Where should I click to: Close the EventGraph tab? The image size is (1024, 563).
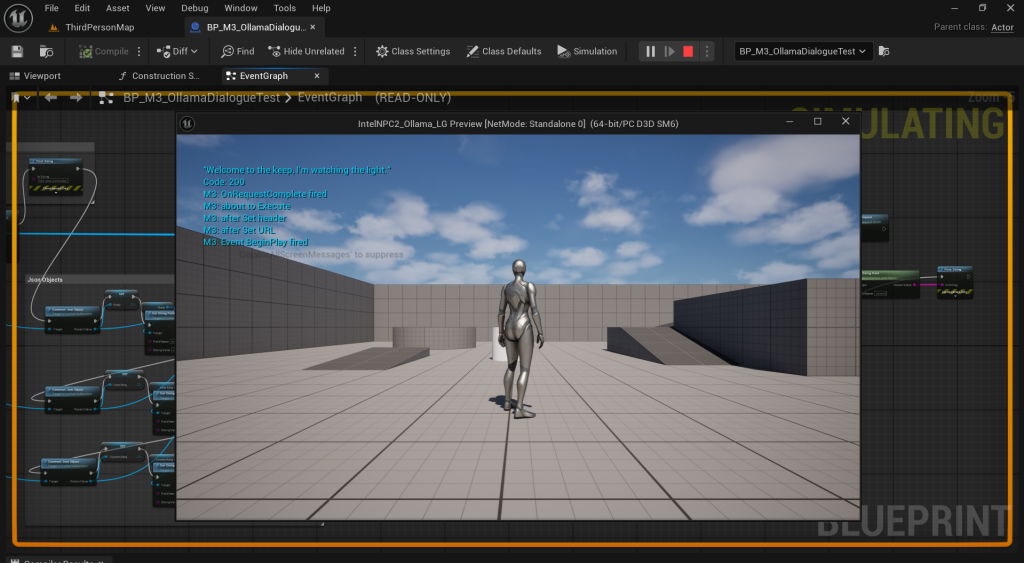(317, 76)
